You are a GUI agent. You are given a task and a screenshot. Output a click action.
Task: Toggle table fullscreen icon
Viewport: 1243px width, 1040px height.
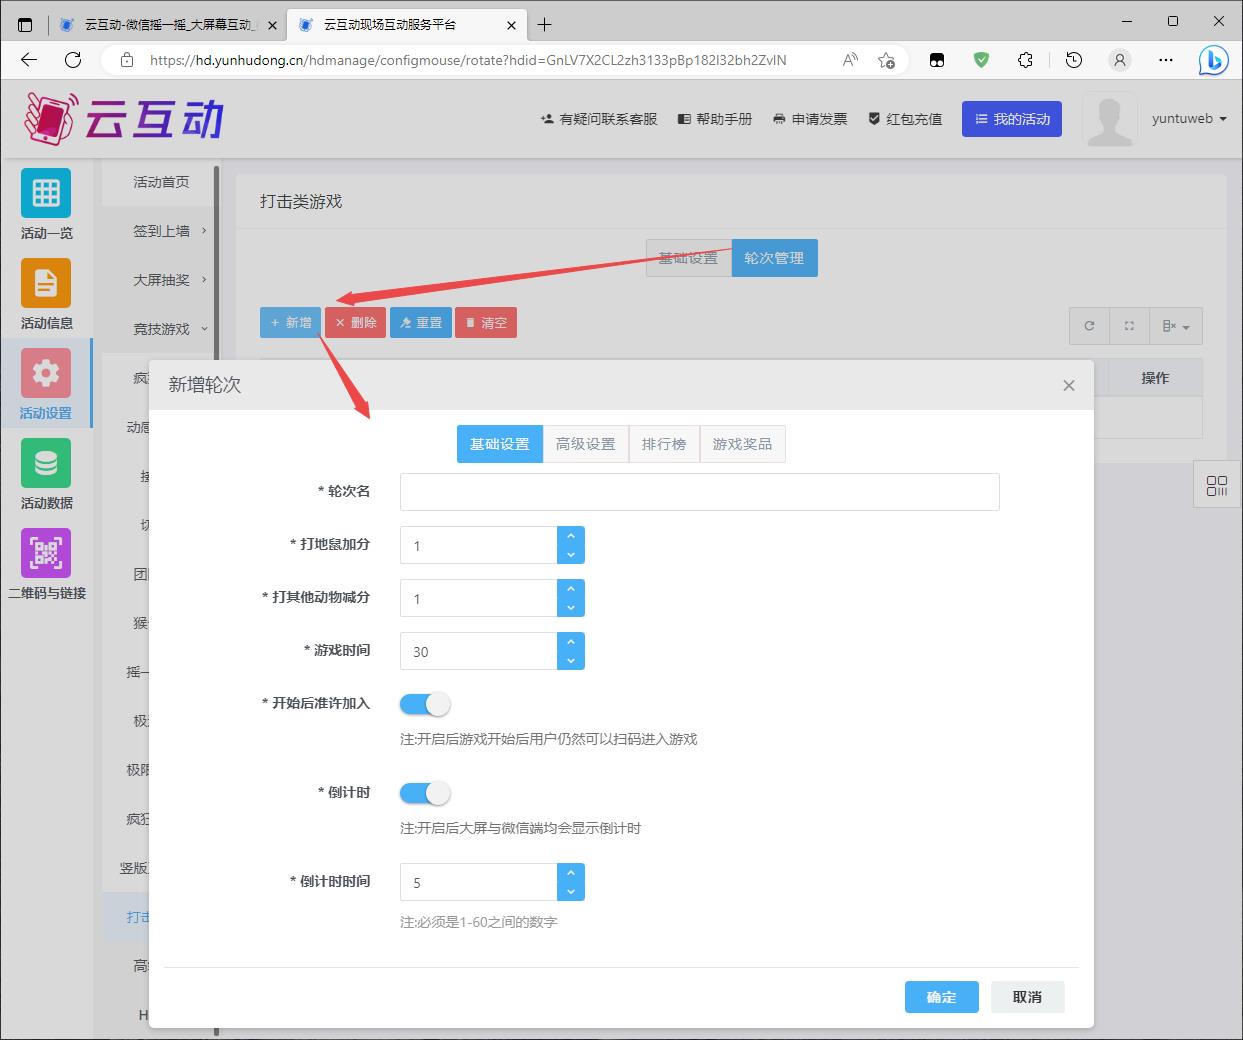pos(1129,326)
